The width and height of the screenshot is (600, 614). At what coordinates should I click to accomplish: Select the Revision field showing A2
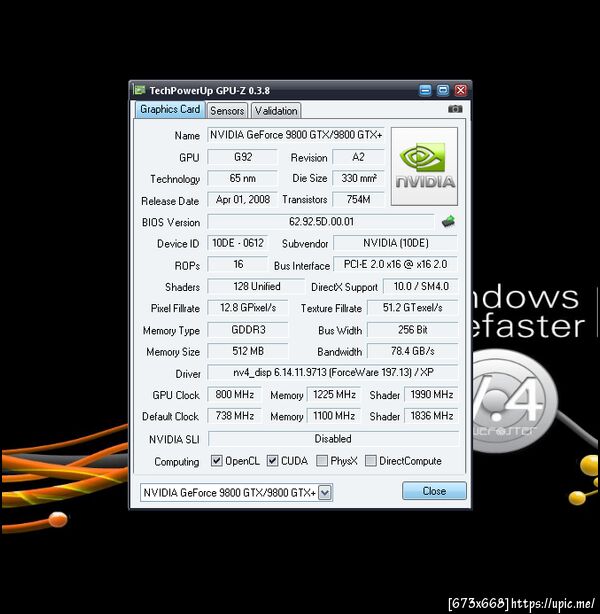point(358,157)
